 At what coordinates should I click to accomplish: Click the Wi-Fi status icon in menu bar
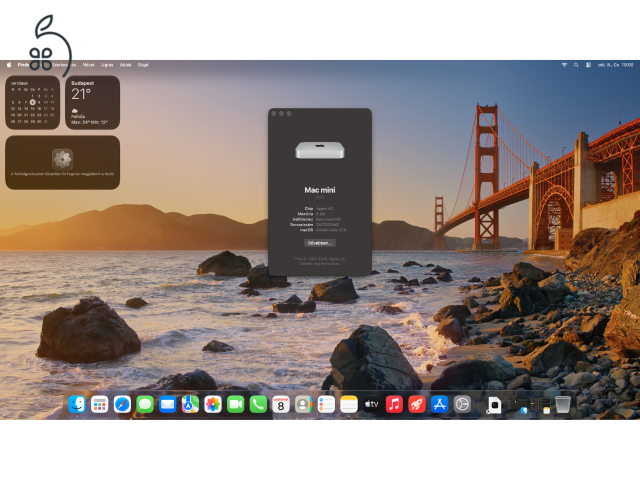tap(564, 65)
